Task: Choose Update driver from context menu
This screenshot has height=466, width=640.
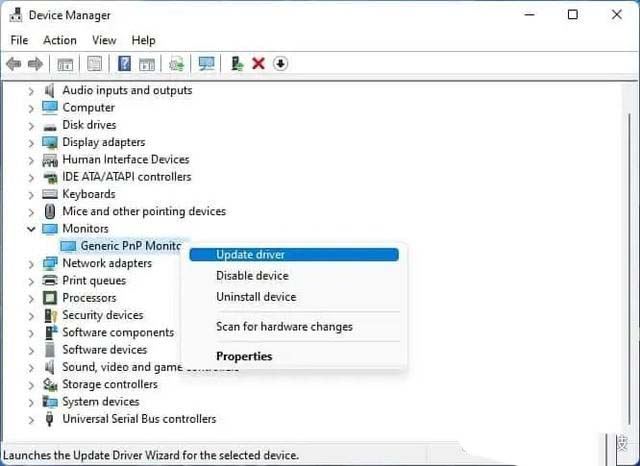Action: click(250, 255)
